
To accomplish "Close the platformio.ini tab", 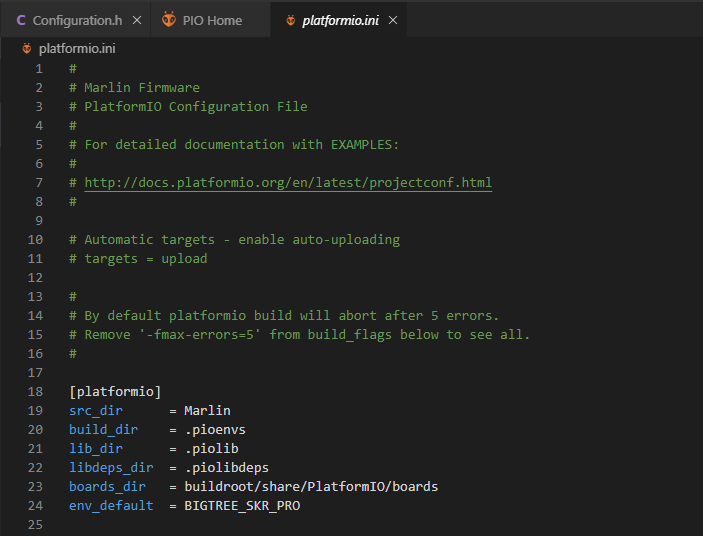I will click(393, 20).
